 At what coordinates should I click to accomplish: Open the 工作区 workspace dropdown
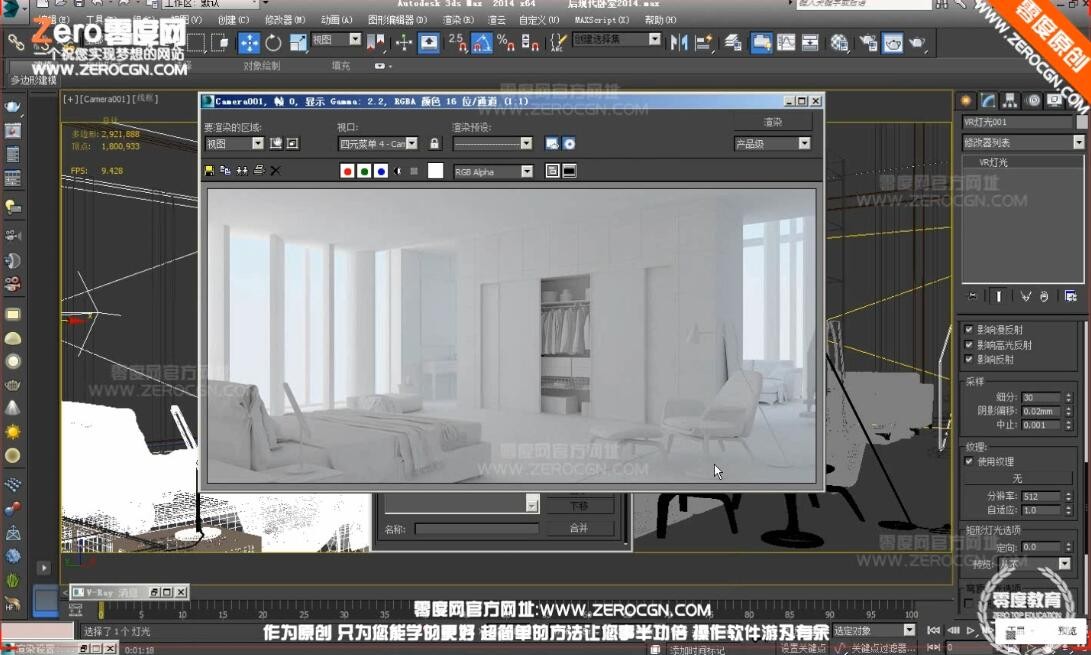tap(209, 3)
